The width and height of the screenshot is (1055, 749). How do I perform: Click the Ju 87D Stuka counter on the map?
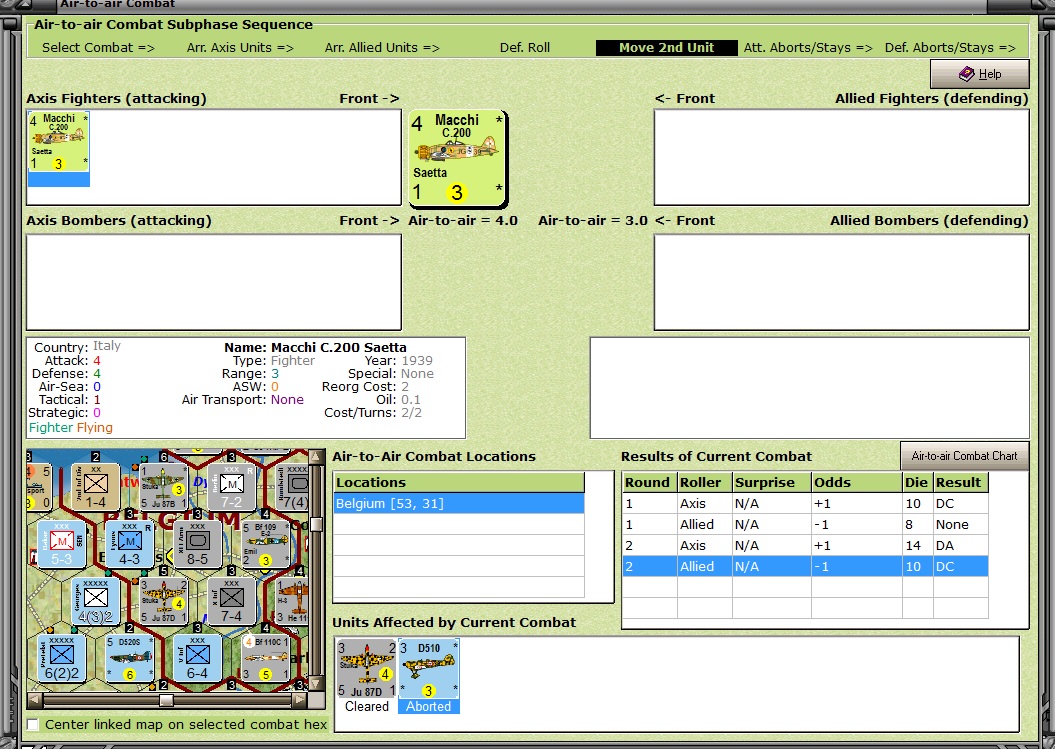pyautogui.click(x=163, y=601)
